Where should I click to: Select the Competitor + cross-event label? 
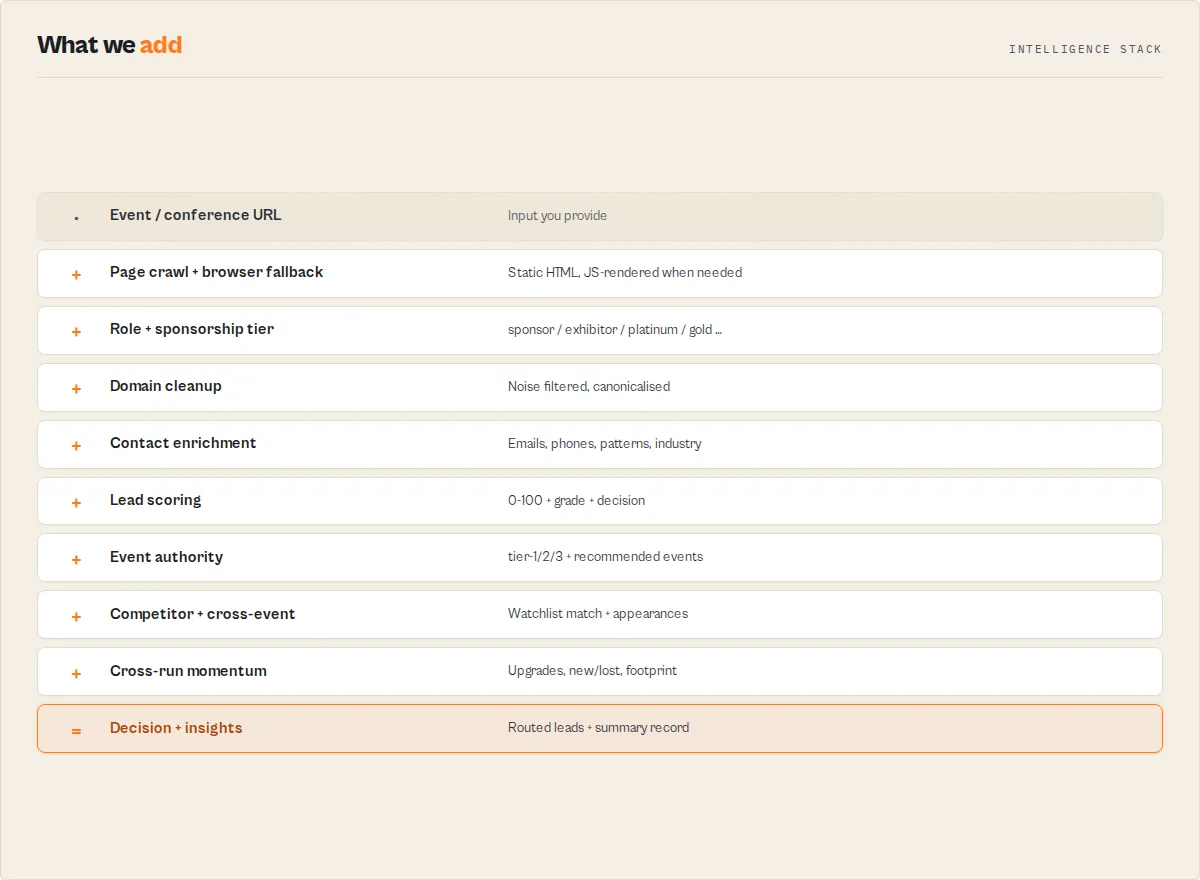pos(202,614)
